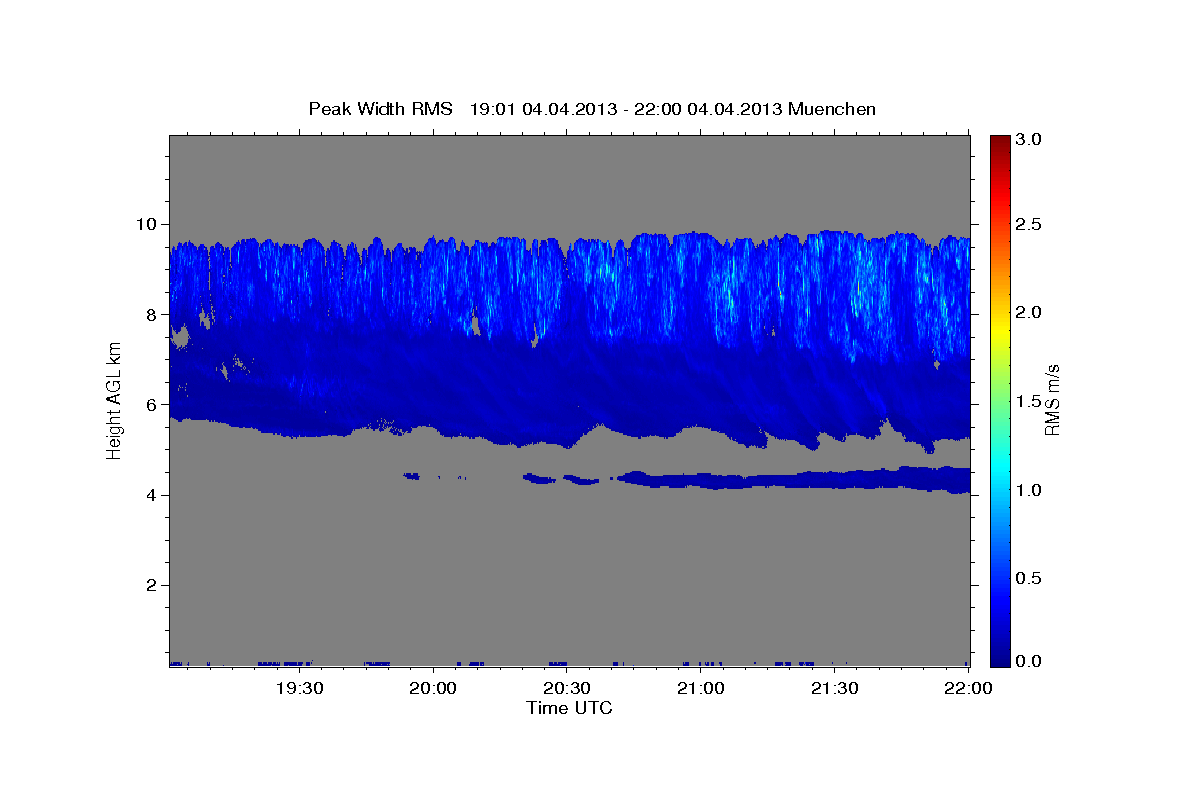Click the colorbar value 3.0

point(1031,139)
